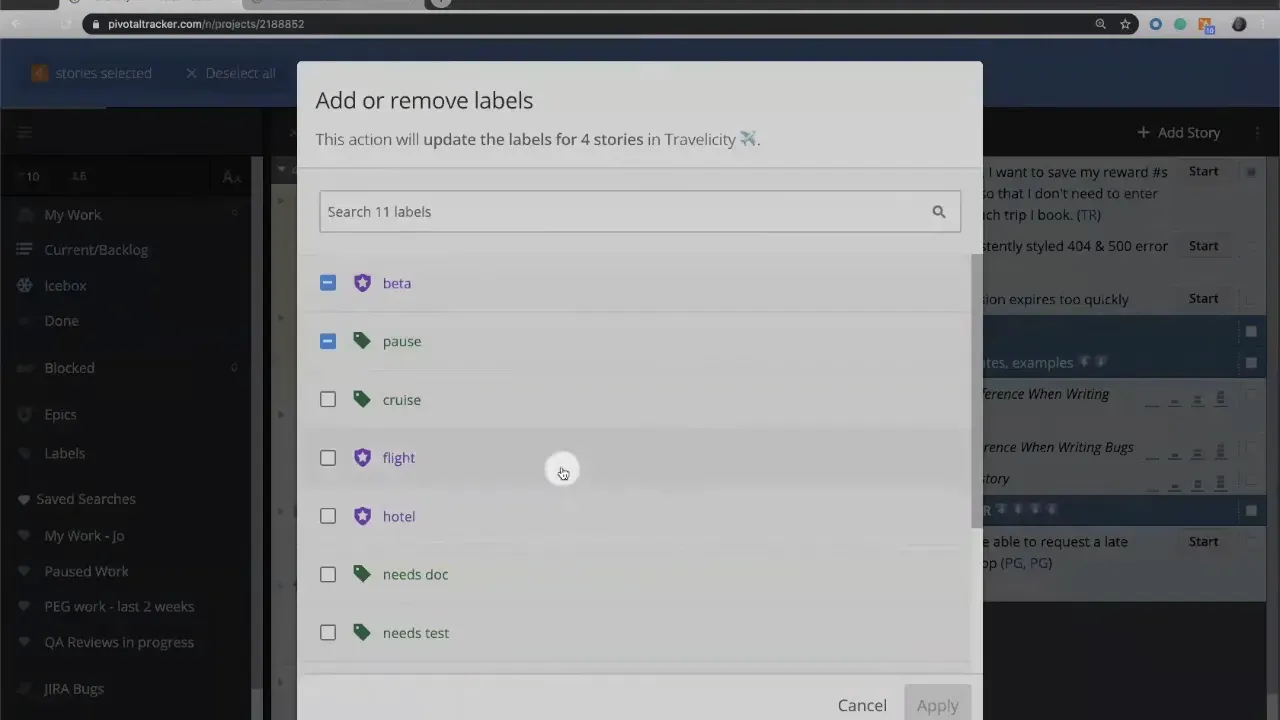1280x720 pixels.
Task: Select the Icebox sidebar icon
Action: point(23,285)
